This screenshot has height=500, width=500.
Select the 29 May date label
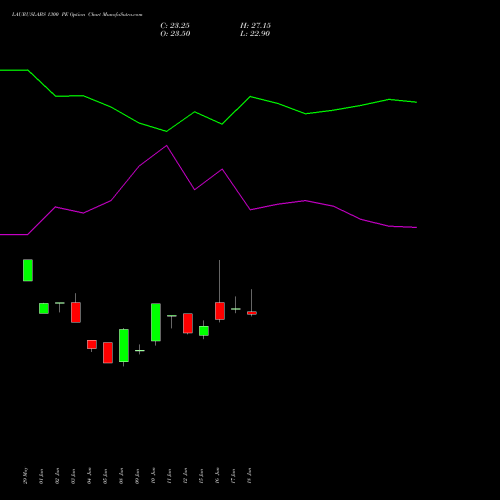[x=25, y=476]
